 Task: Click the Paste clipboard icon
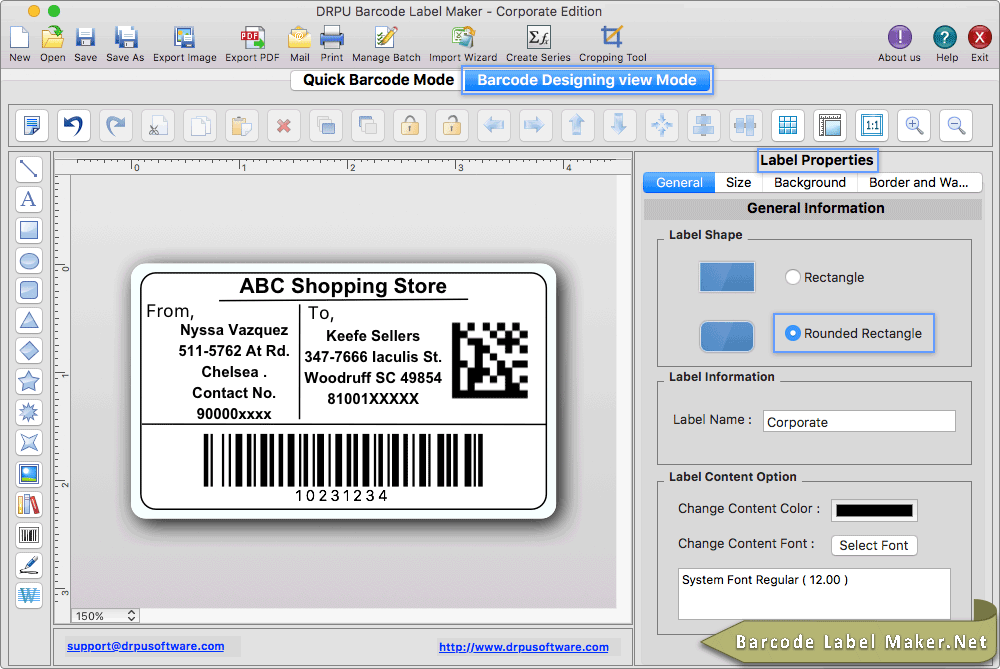pyautogui.click(x=242, y=125)
